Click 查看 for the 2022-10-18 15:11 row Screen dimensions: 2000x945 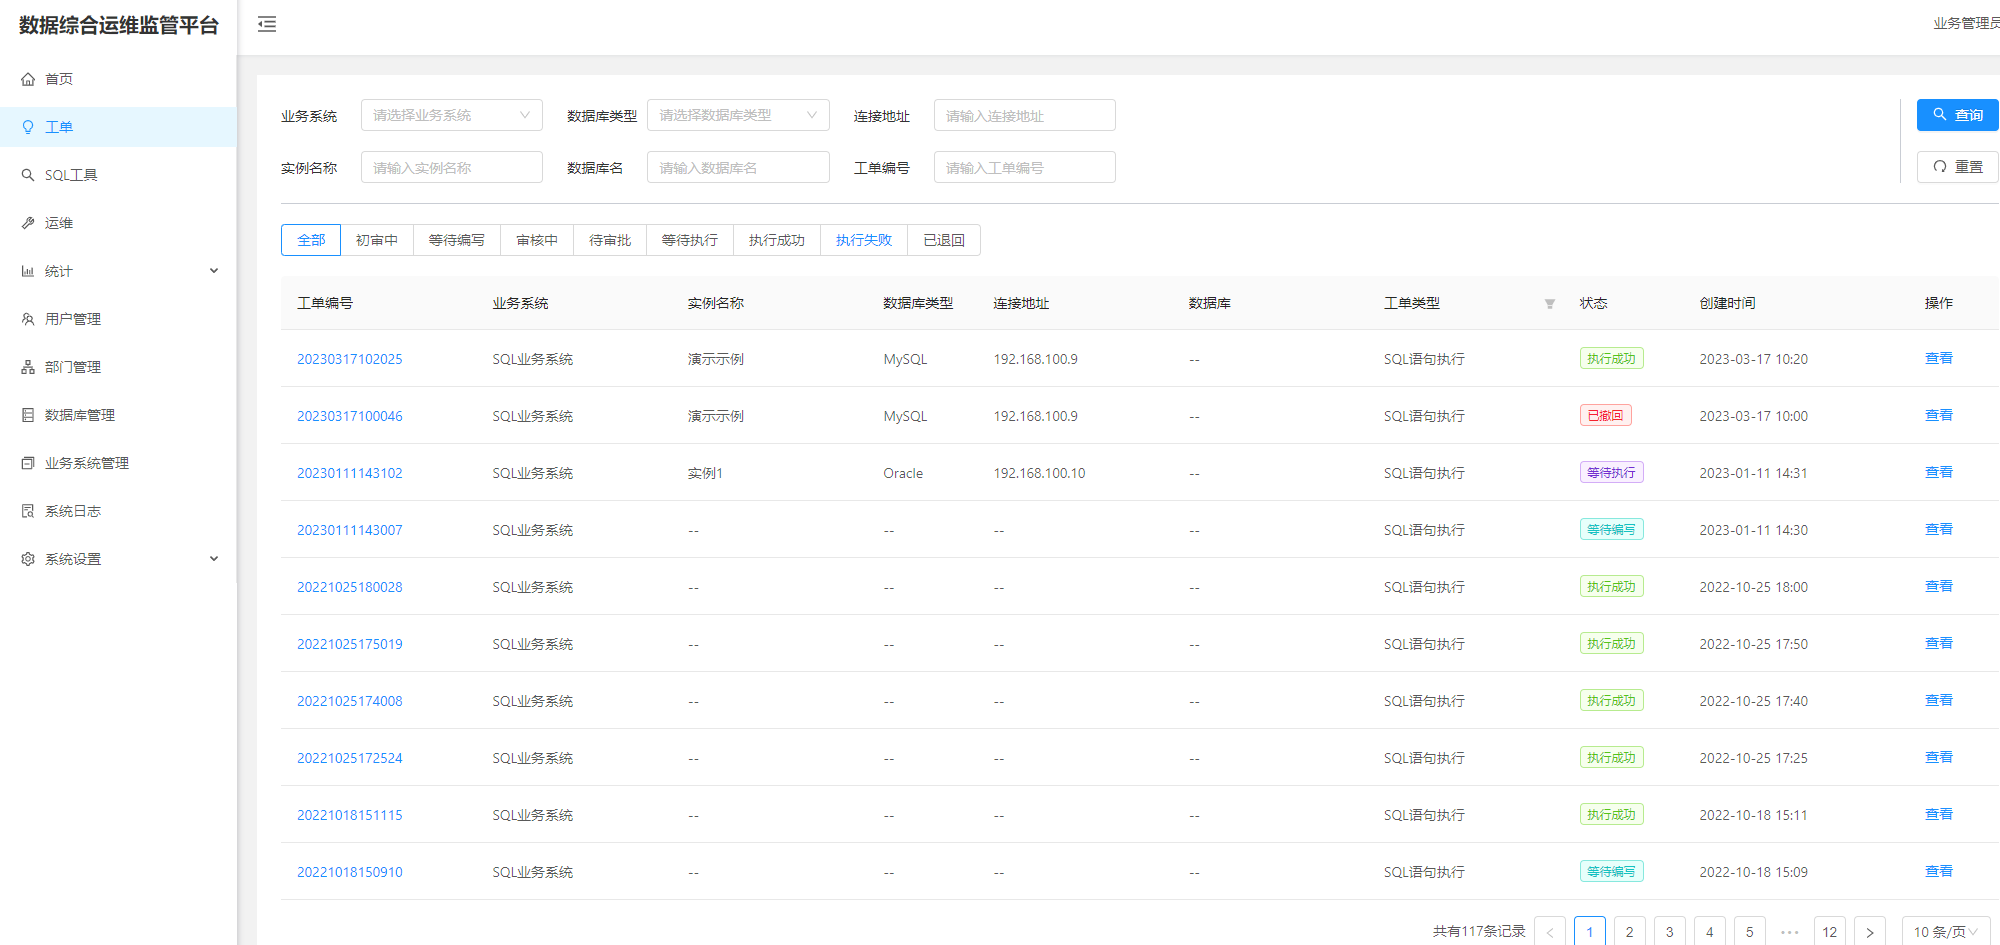(1939, 814)
